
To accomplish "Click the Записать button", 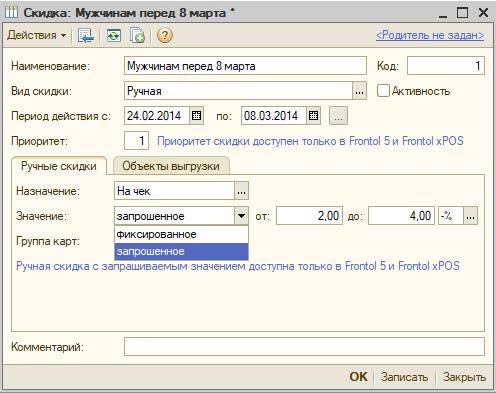I will [x=404, y=377].
